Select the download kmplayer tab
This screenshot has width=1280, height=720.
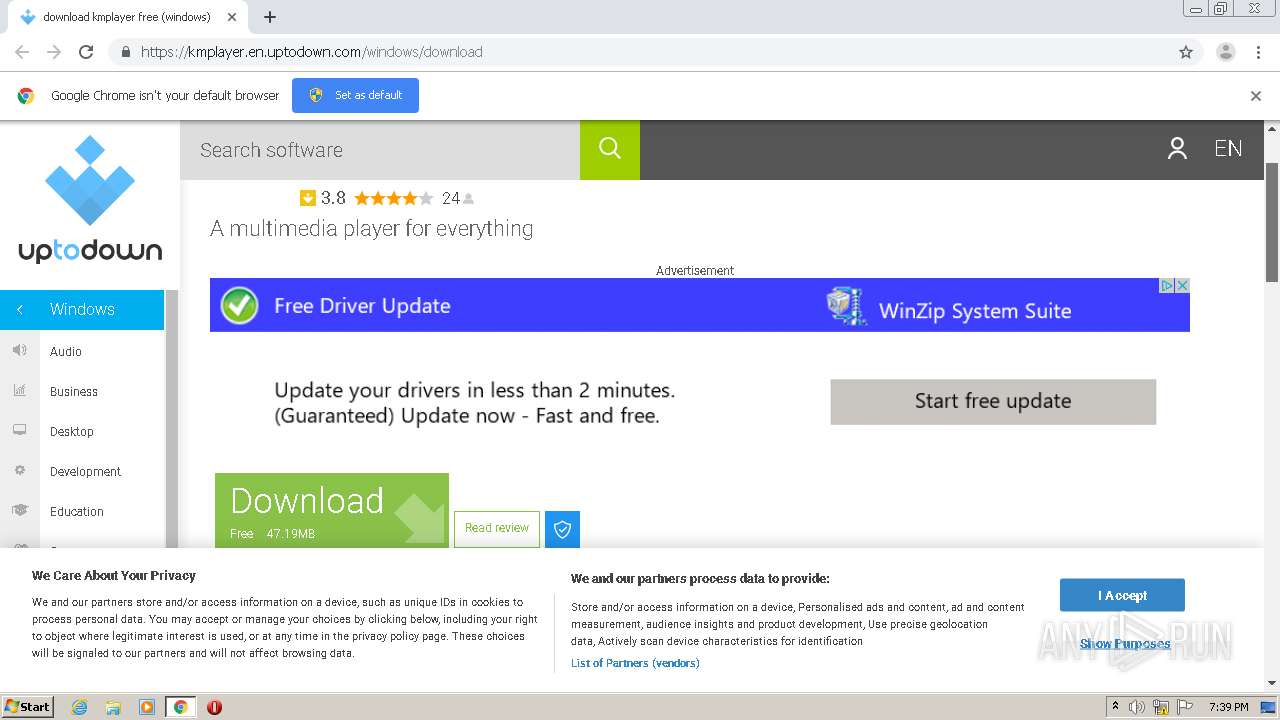click(x=127, y=17)
